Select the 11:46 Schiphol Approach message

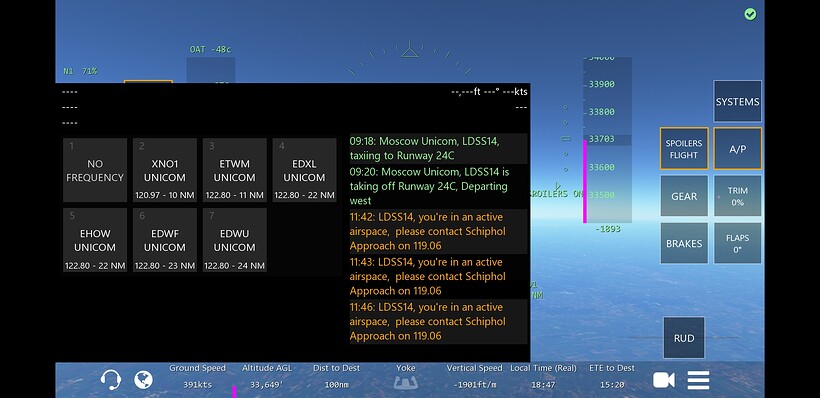click(438, 321)
